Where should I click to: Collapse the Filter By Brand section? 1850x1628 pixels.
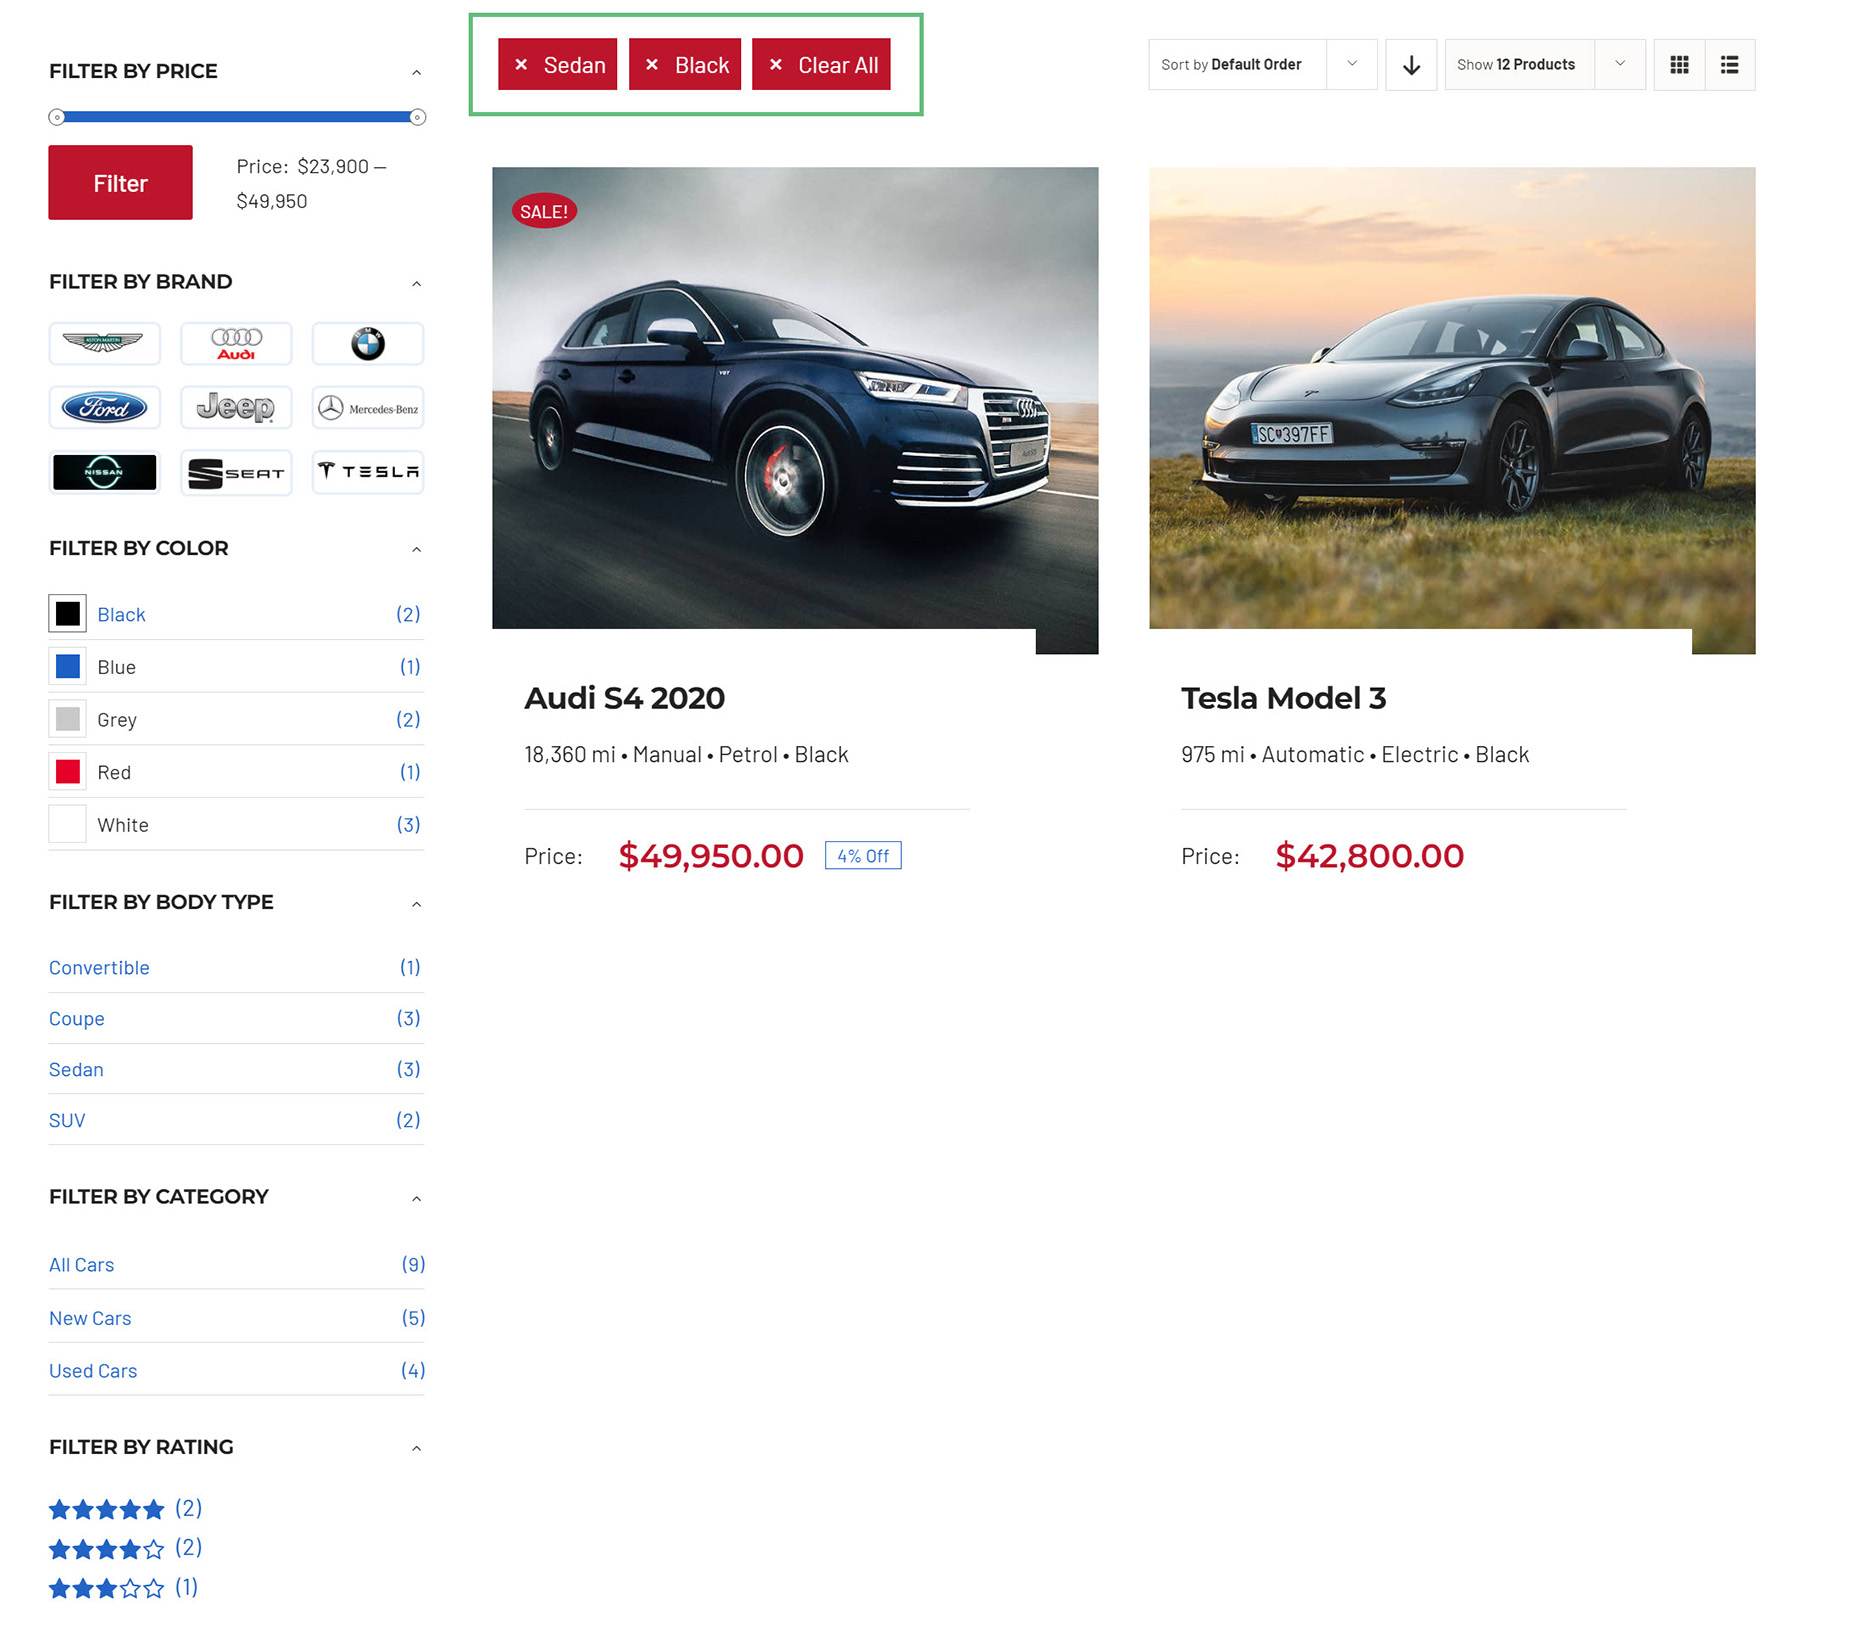417,283
